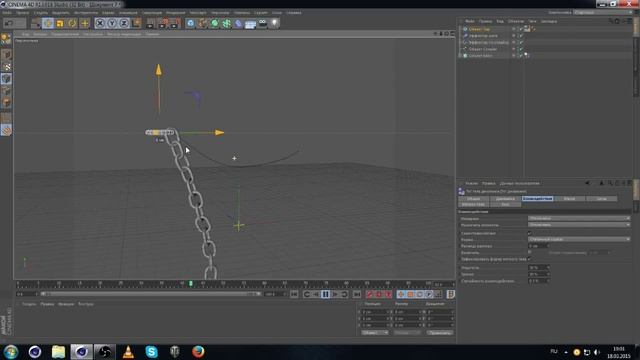Switch to the Force tab

pos(601,199)
